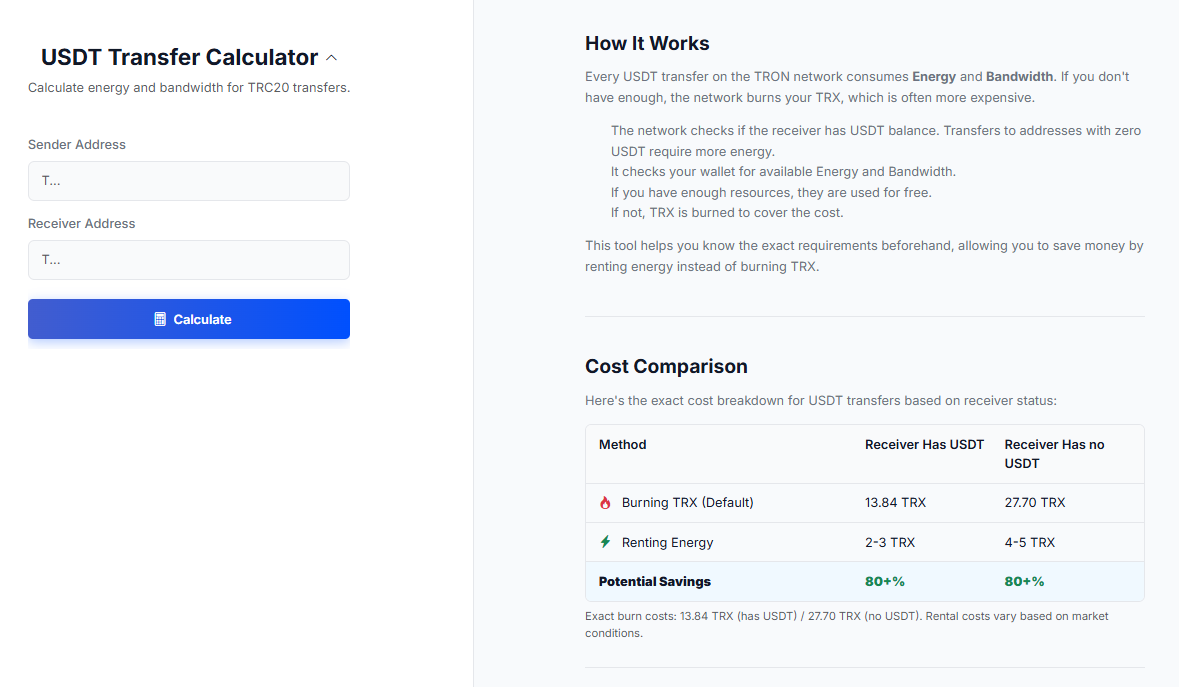Click the 27.70 TRX burn cost cell
This screenshot has height=687, width=1179.
click(1035, 503)
